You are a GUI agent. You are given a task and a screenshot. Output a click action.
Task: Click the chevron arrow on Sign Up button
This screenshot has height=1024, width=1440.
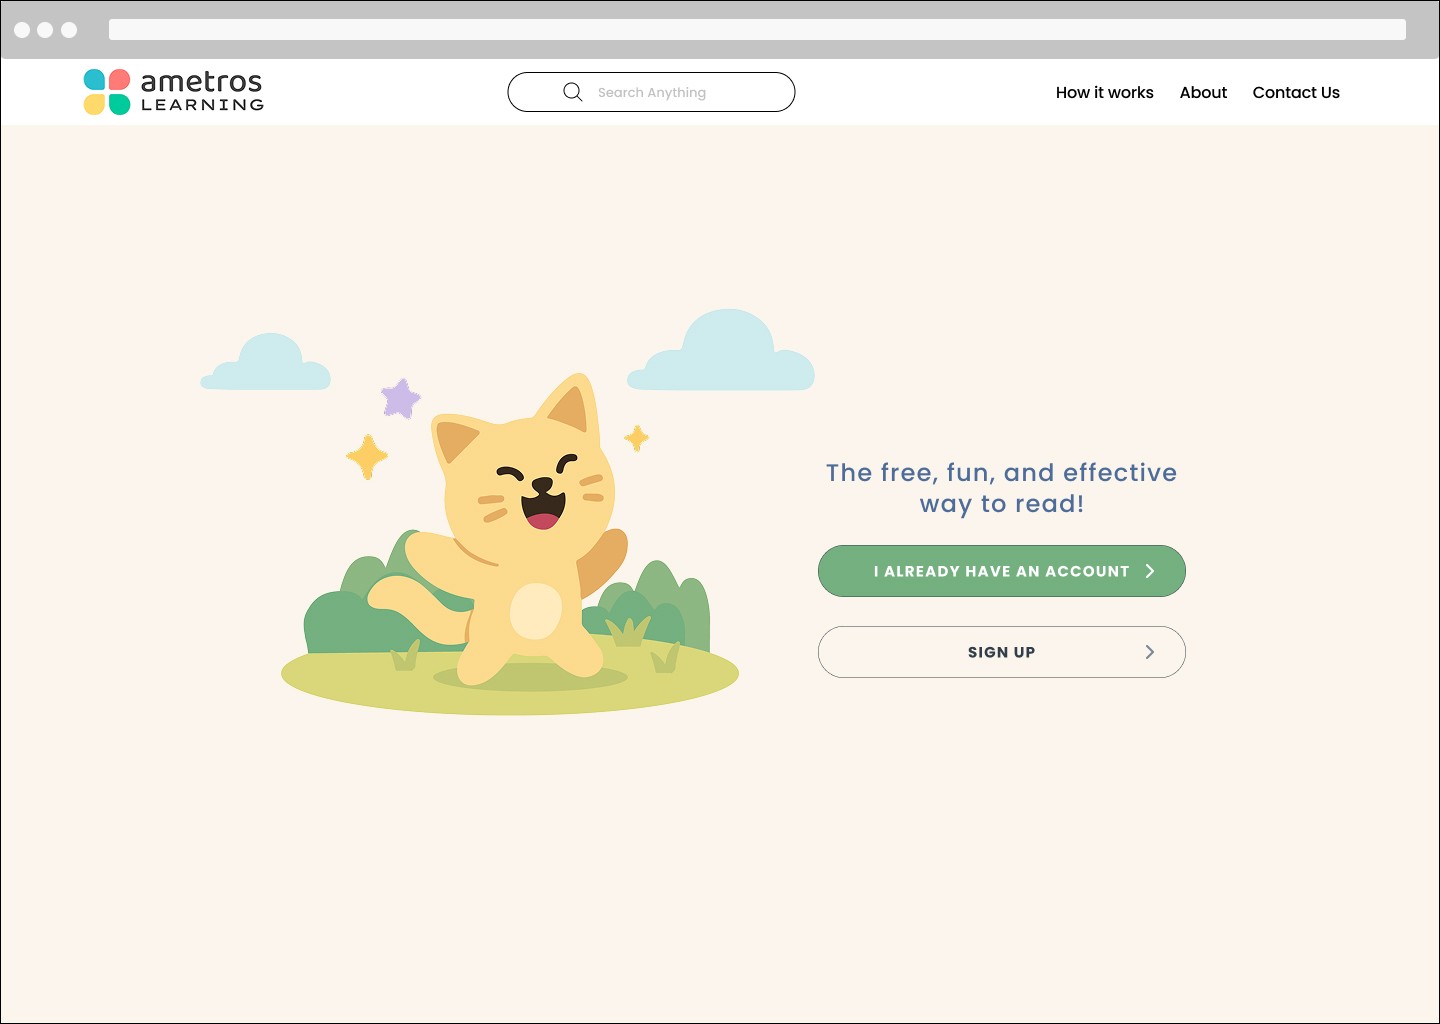pos(1150,652)
